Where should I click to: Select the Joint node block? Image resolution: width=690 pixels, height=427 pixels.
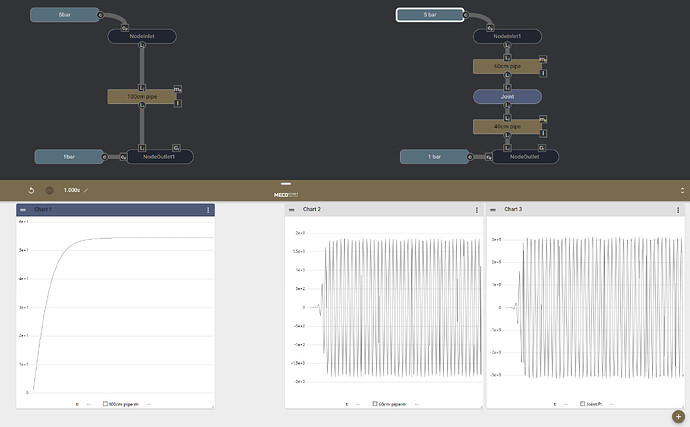pyautogui.click(x=507, y=96)
